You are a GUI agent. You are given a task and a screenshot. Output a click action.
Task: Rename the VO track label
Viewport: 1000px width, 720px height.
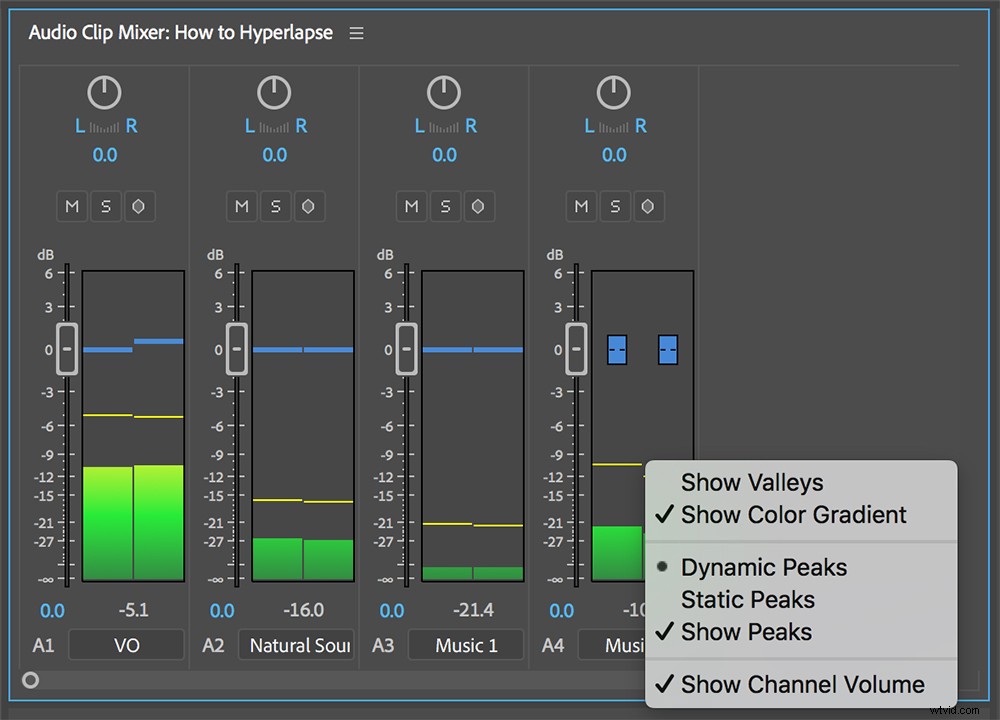tap(126, 645)
